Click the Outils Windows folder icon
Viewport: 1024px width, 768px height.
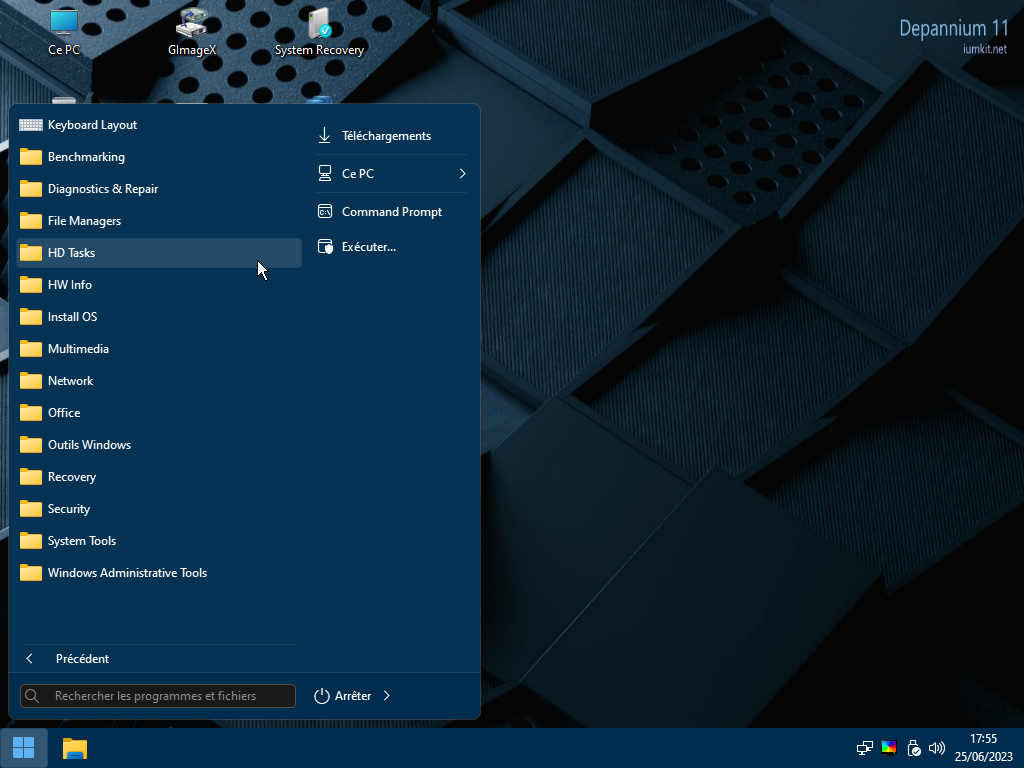[31, 445]
